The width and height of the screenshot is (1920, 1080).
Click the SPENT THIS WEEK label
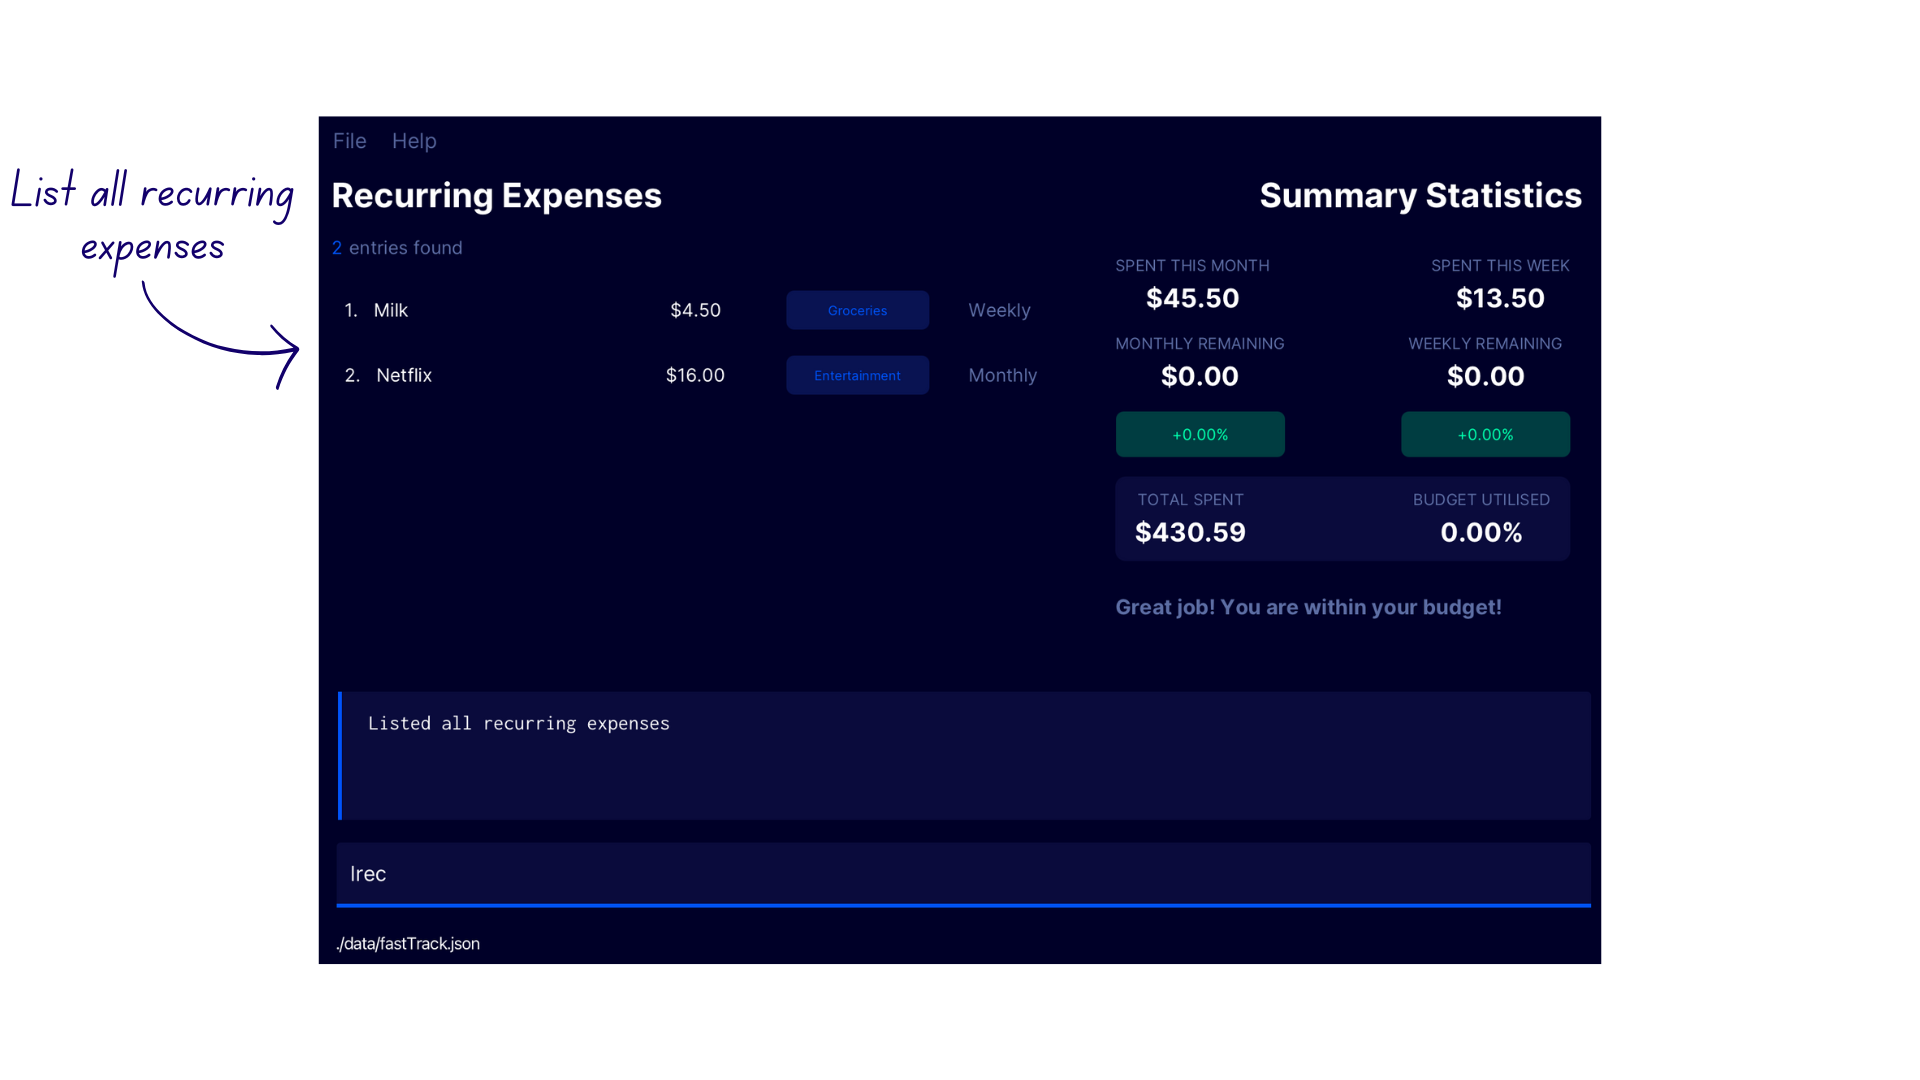(x=1500, y=265)
